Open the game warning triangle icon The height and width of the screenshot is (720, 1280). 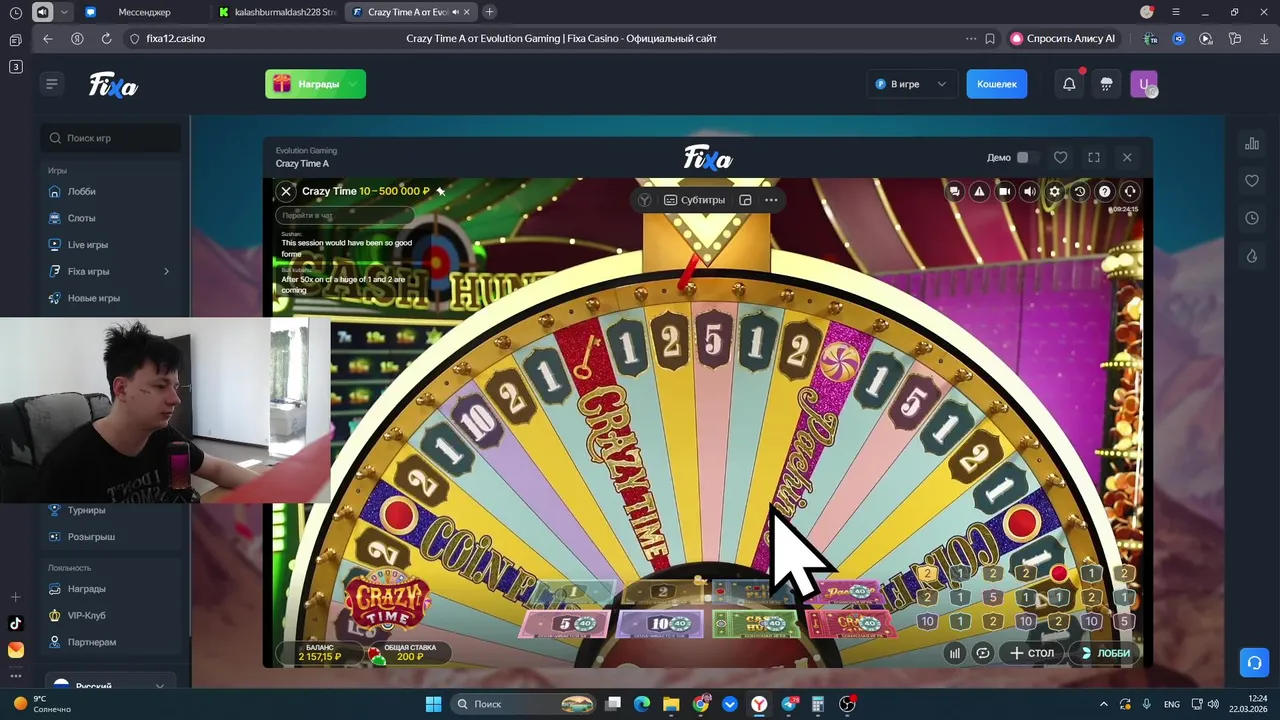[980, 191]
